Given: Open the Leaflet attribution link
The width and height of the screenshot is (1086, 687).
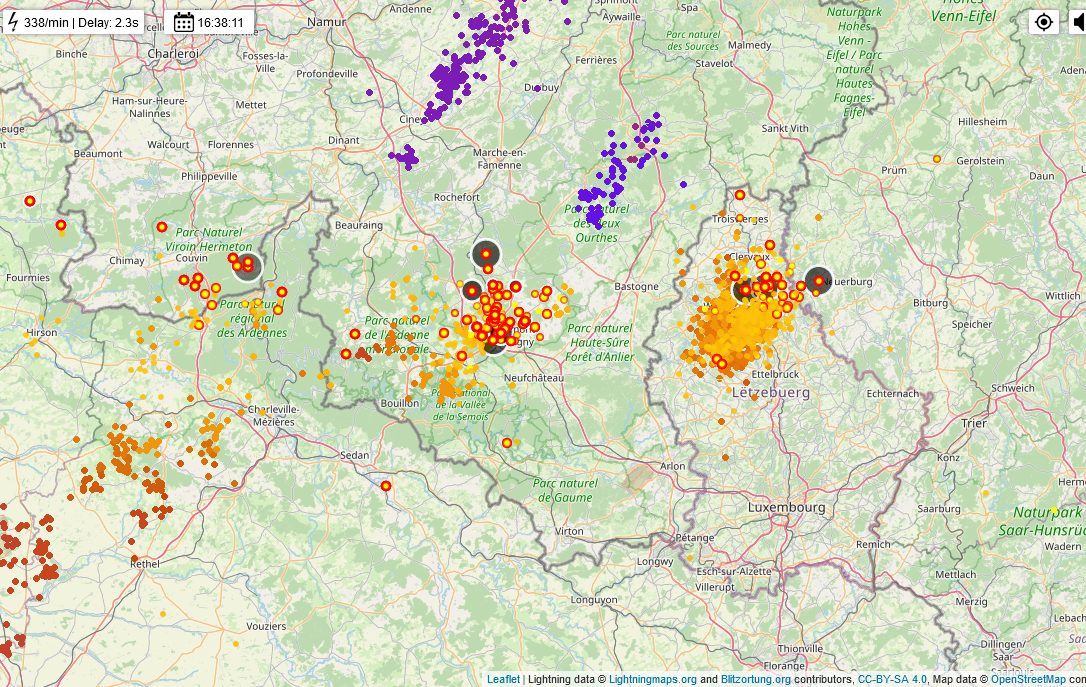Looking at the screenshot, I should [503, 680].
